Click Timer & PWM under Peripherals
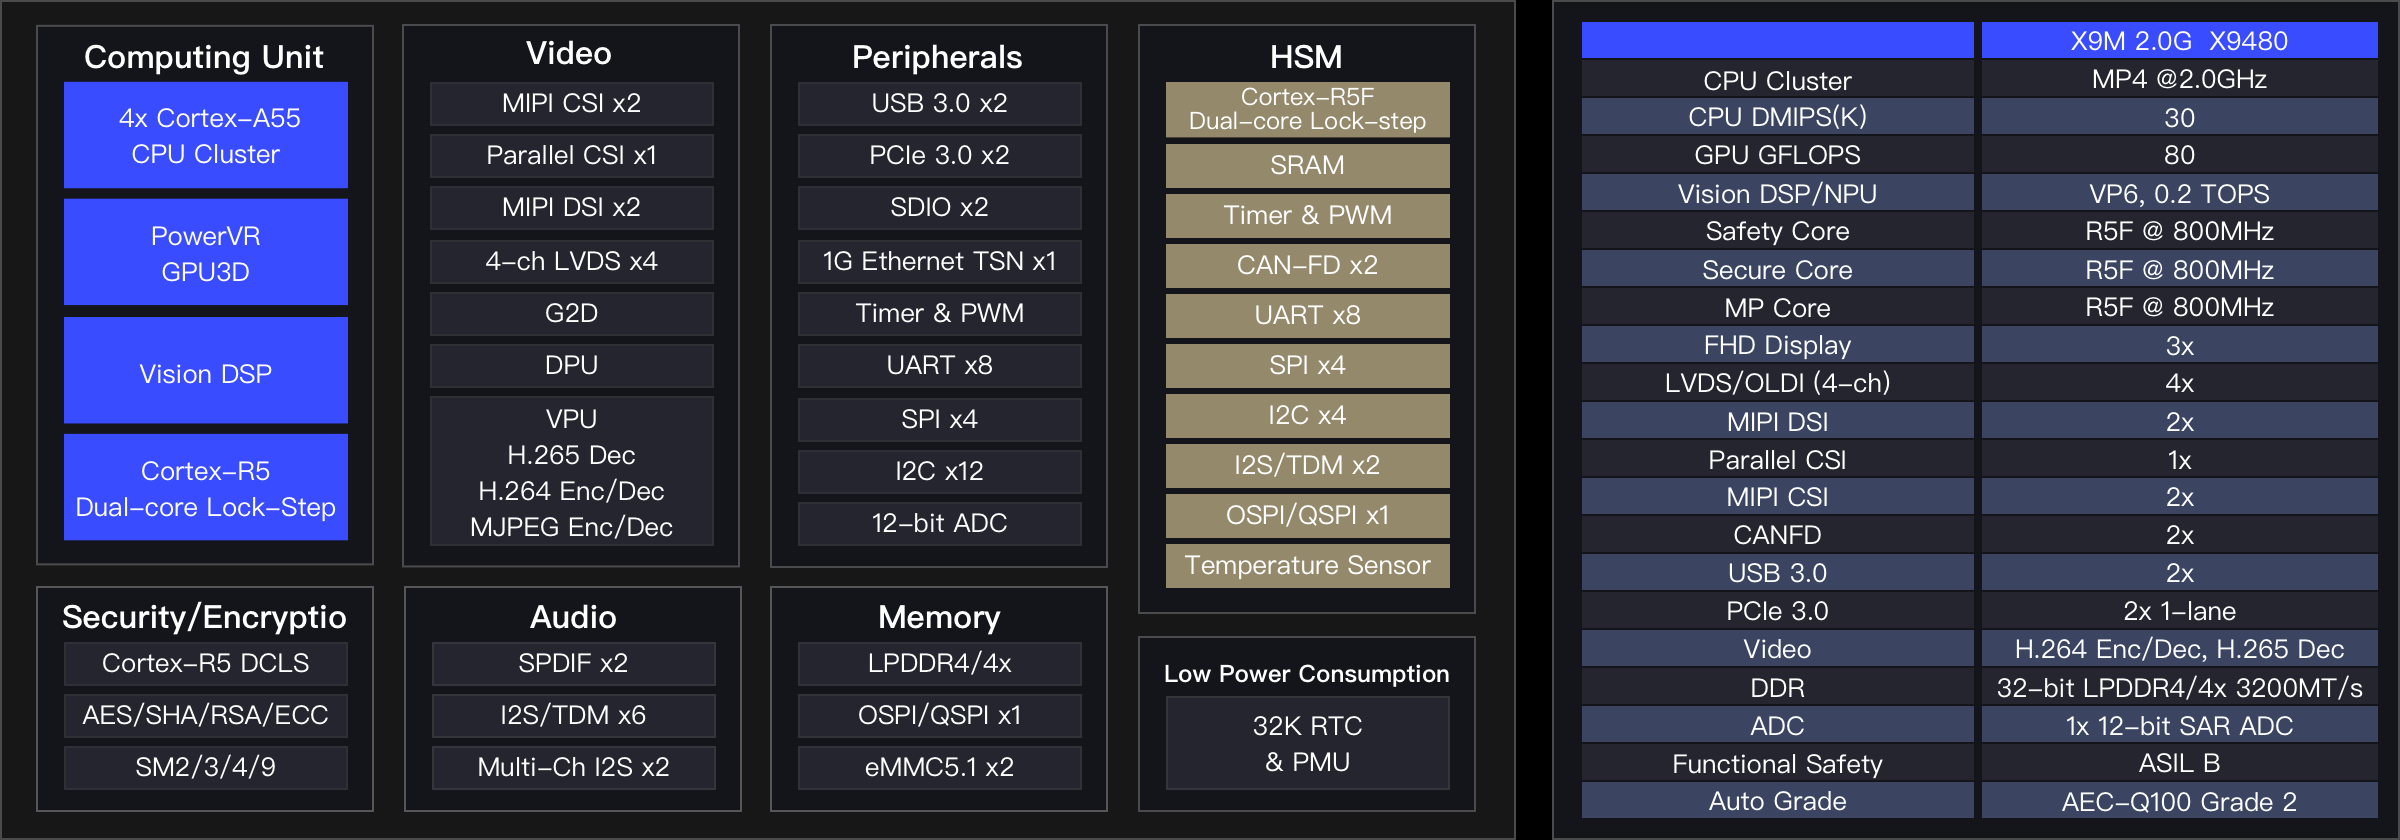The width and height of the screenshot is (2400, 840). tap(939, 313)
